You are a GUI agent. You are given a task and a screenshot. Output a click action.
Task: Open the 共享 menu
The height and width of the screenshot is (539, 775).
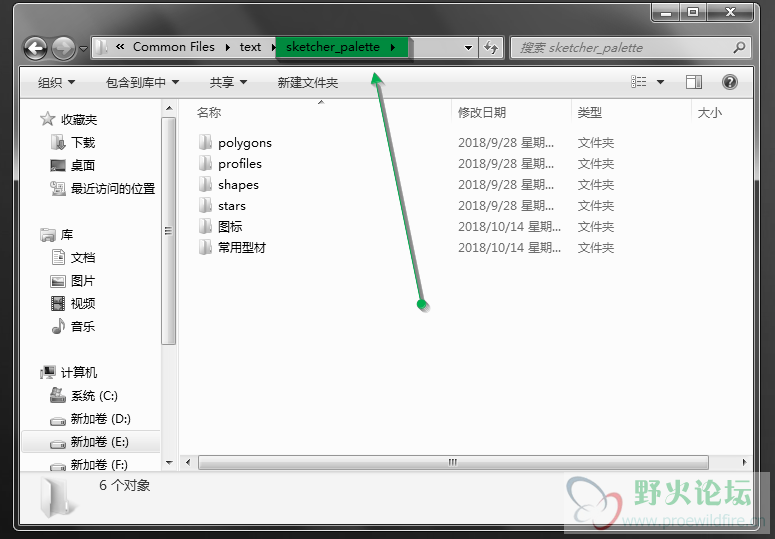pyautogui.click(x=228, y=83)
